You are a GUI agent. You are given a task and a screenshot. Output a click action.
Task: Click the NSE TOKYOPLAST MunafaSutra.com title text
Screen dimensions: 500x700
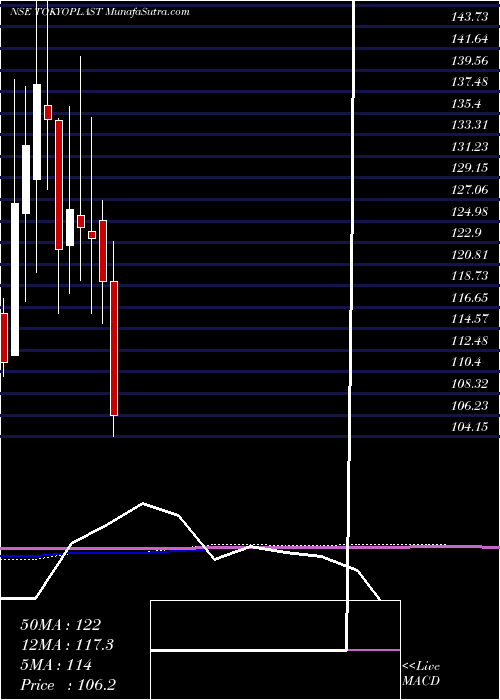coord(100,12)
